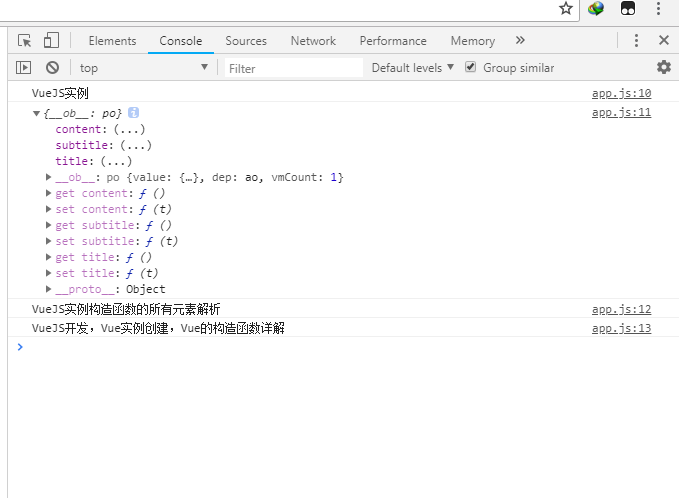Open source link app.js:11
This screenshot has height=498, width=679.
click(x=621, y=113)
